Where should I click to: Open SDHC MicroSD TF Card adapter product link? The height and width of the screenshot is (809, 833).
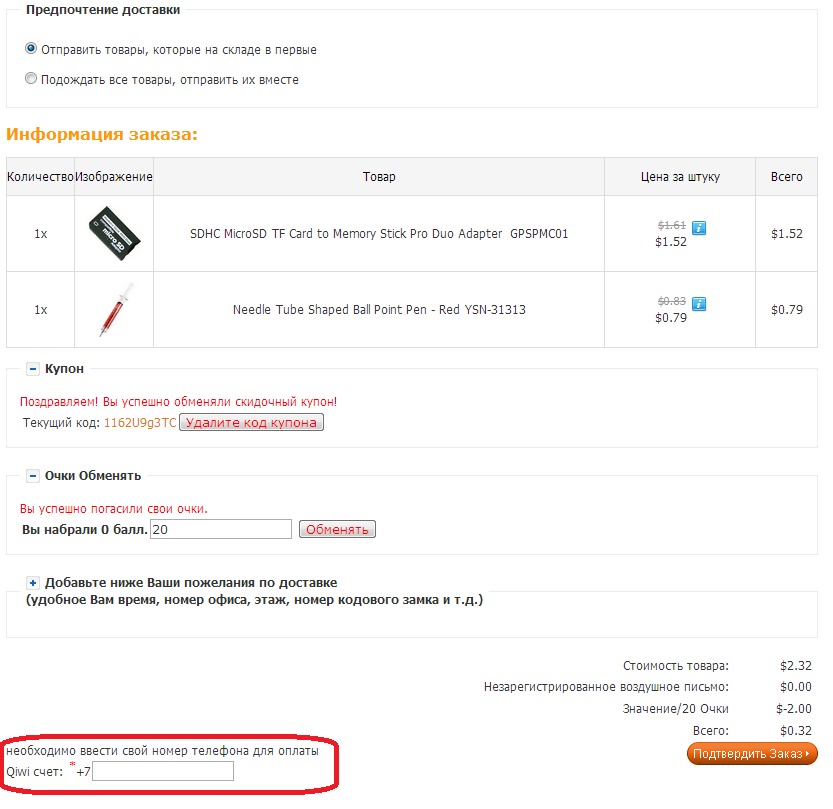(379, 234)
